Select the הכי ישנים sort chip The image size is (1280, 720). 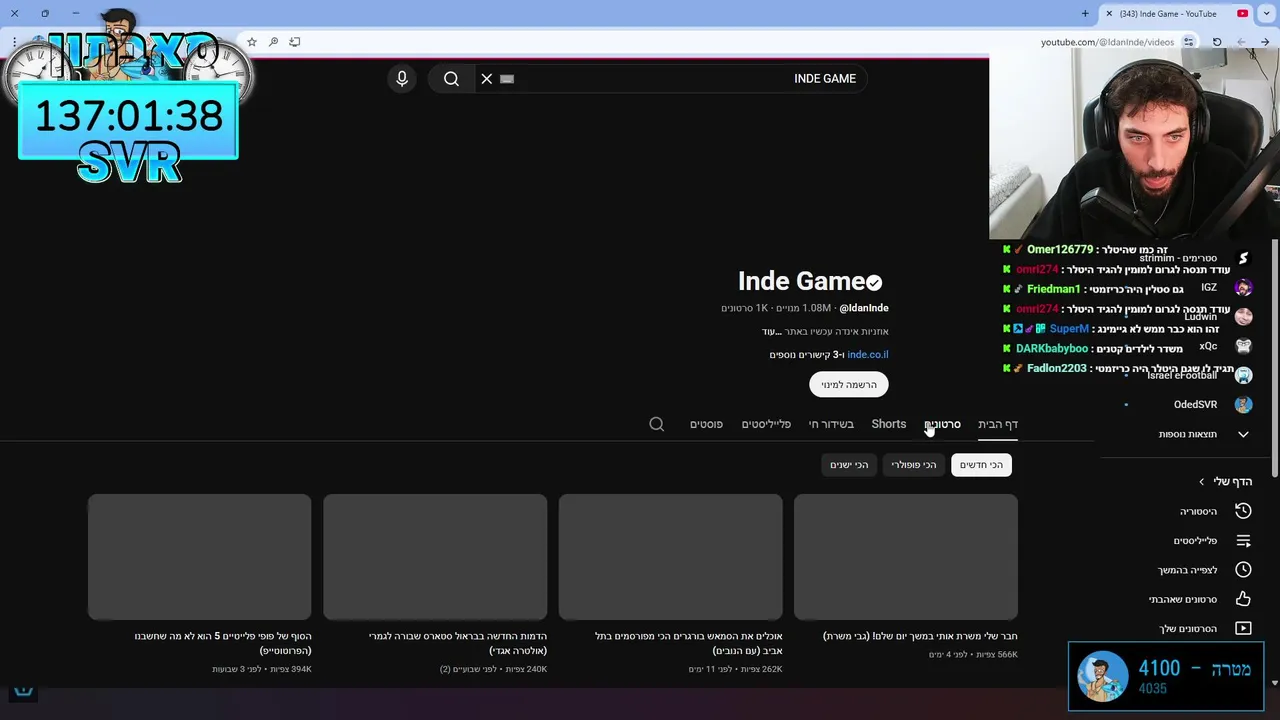pyautogui.click(x=849, y=465)
